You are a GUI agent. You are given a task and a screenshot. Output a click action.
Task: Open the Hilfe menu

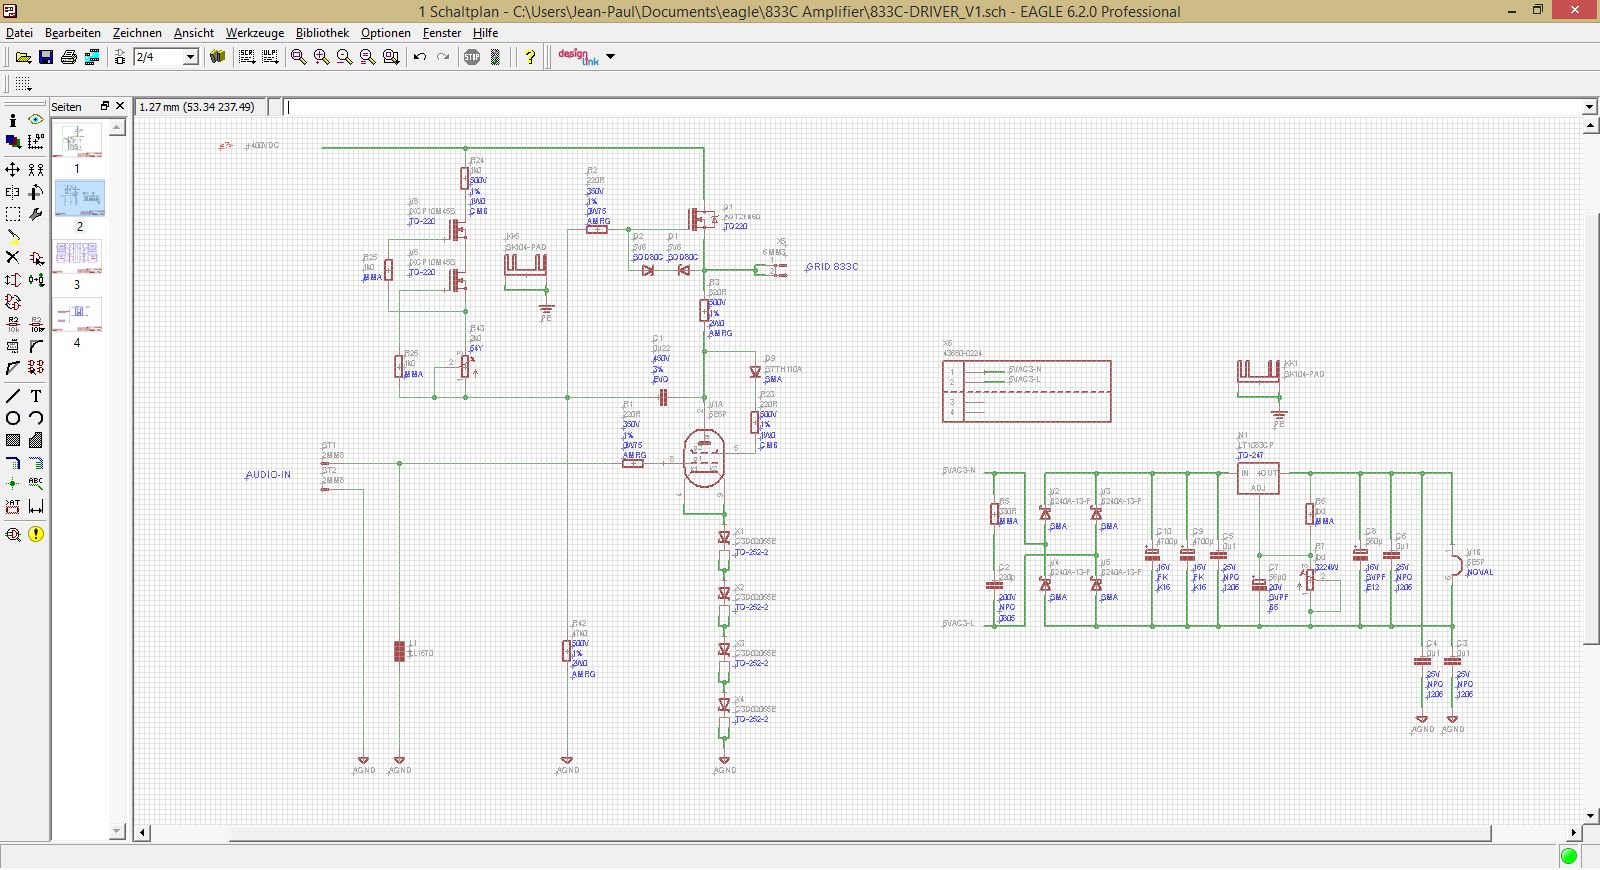(x=486, y=33)
